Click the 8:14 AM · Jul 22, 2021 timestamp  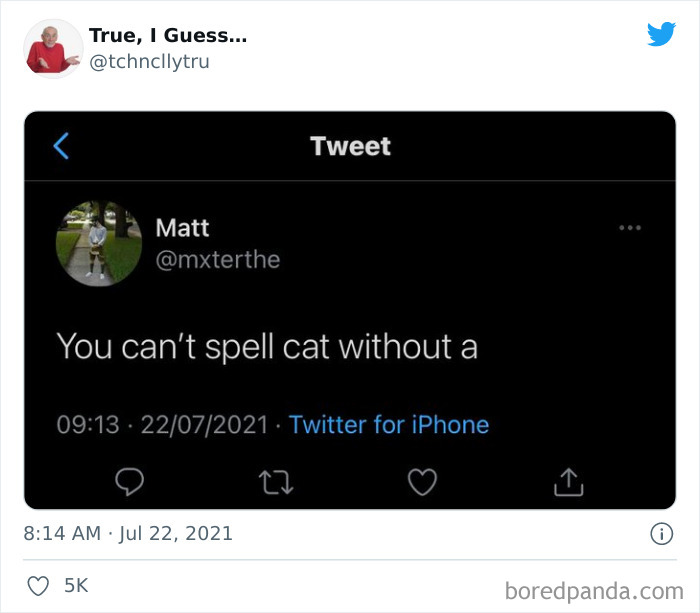pyautogui.click(x=128, y=534)
